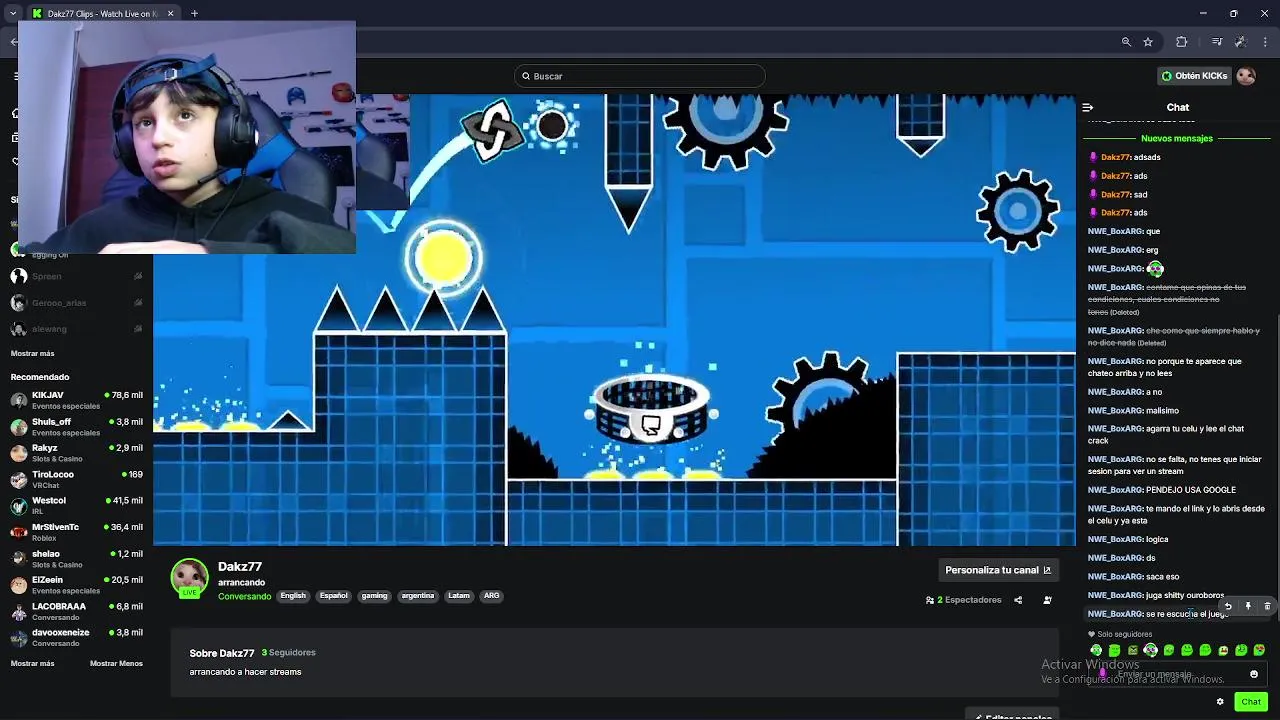The image size is (1280, 720).
Task: Click chat message 'PENDEJO USA GOOGLE'
Action: click(x=1190, y=490)
